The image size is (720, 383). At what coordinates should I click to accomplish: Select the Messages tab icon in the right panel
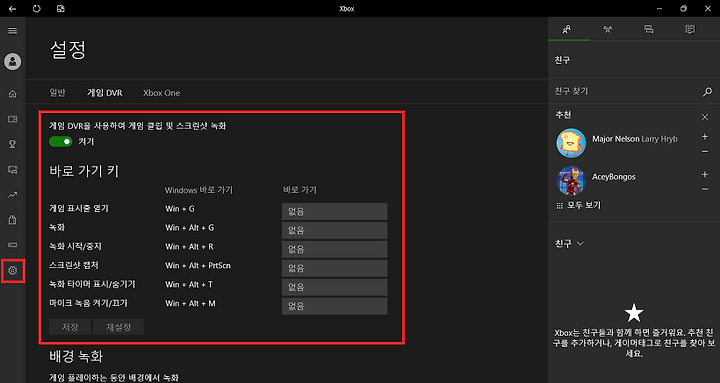coord(648,29)
